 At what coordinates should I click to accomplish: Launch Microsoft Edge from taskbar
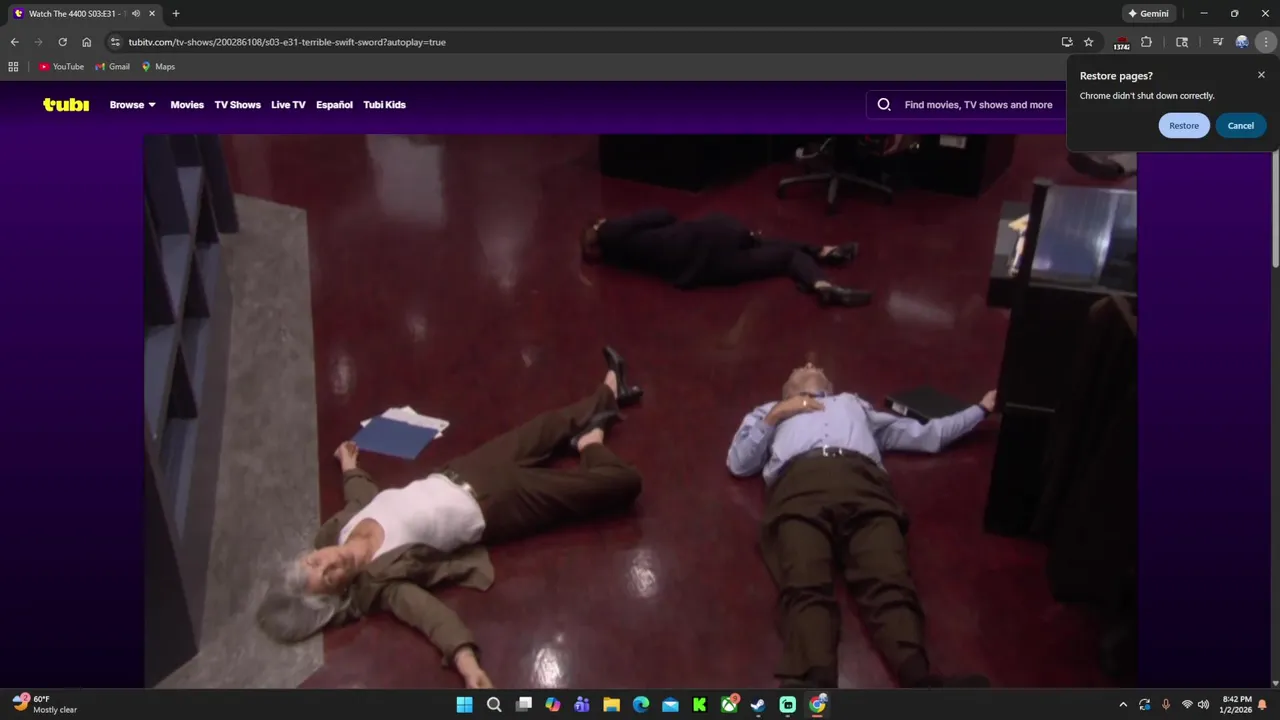pyautogui.click(x=641, y=705)
